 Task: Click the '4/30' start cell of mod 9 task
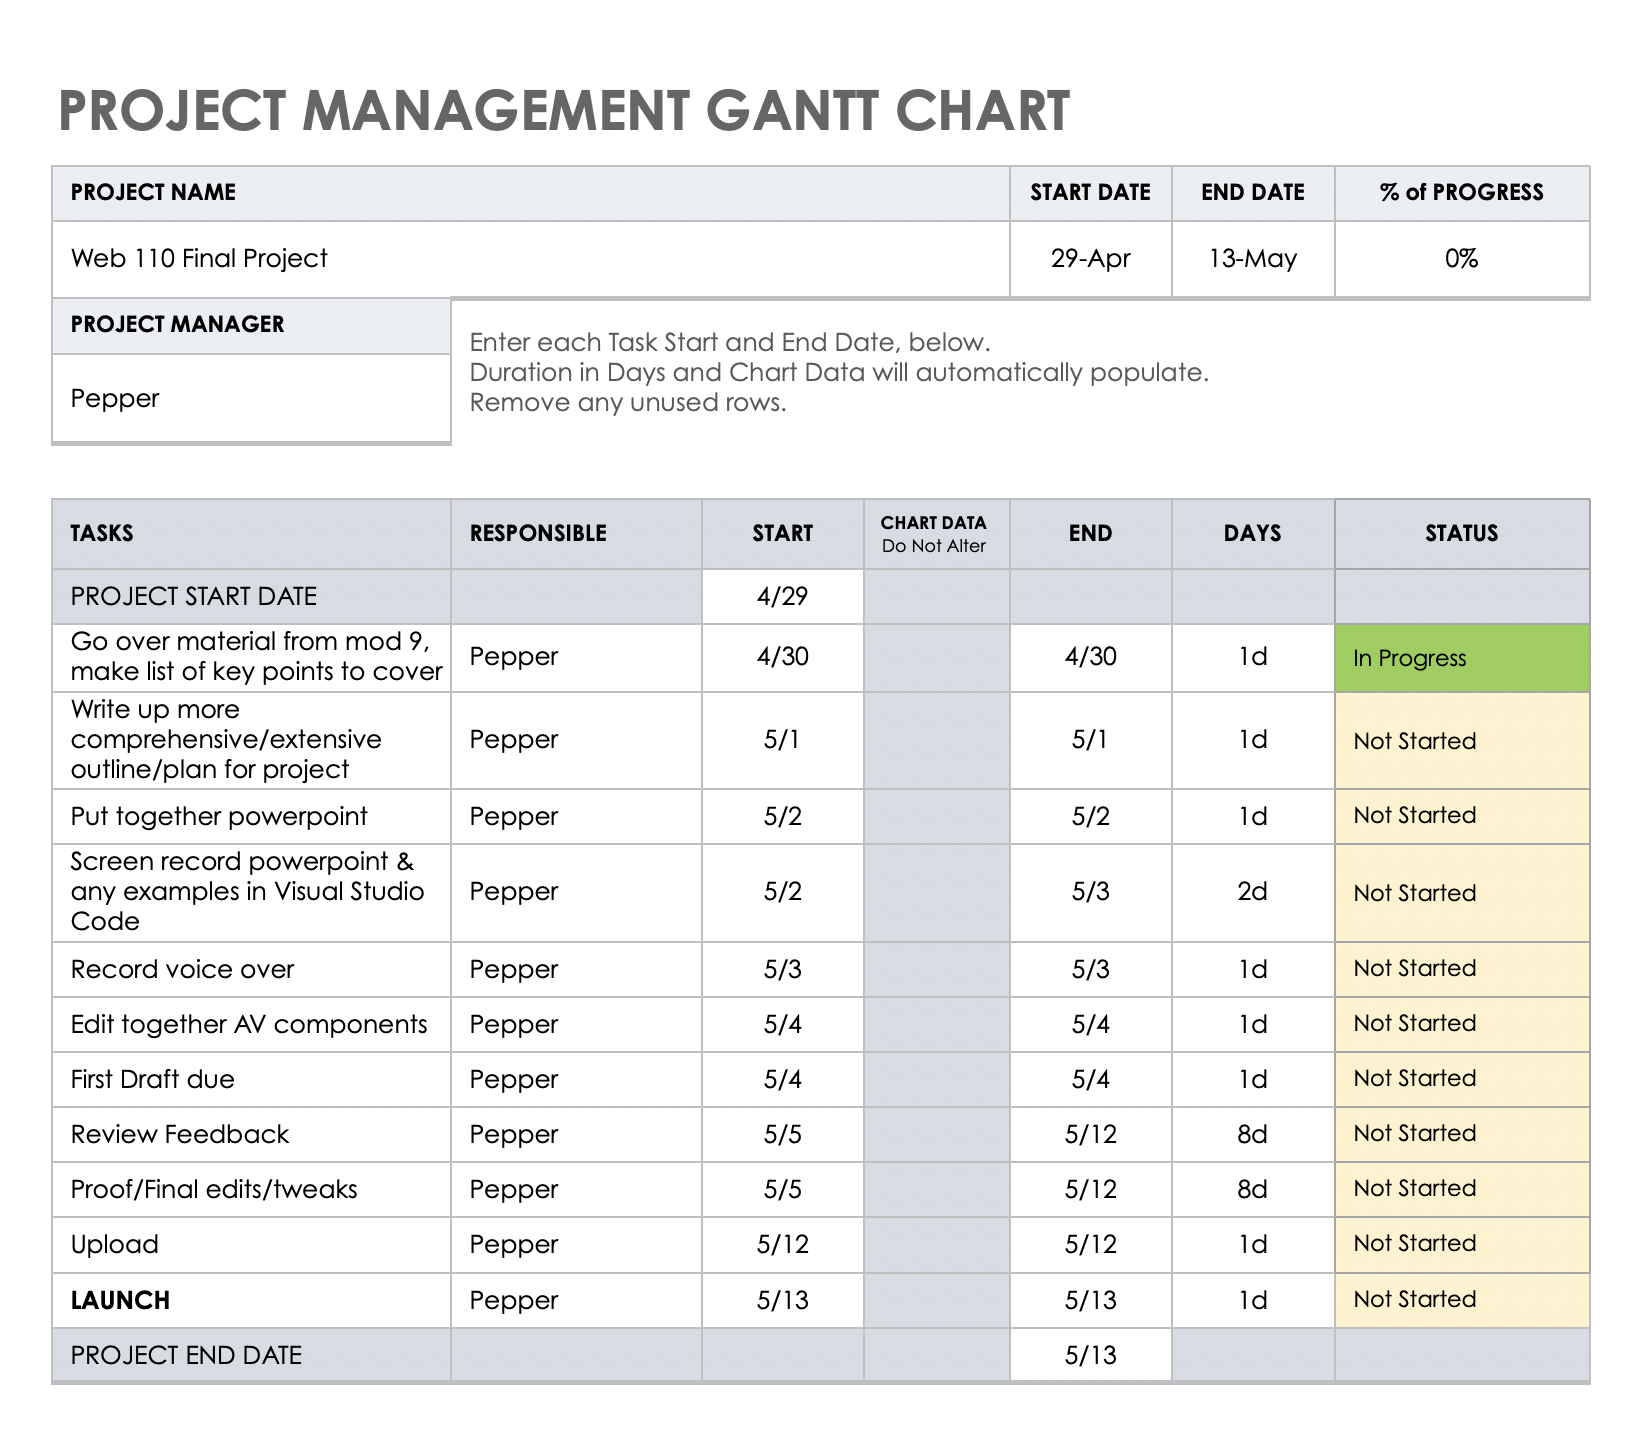[x=783, y=658]
